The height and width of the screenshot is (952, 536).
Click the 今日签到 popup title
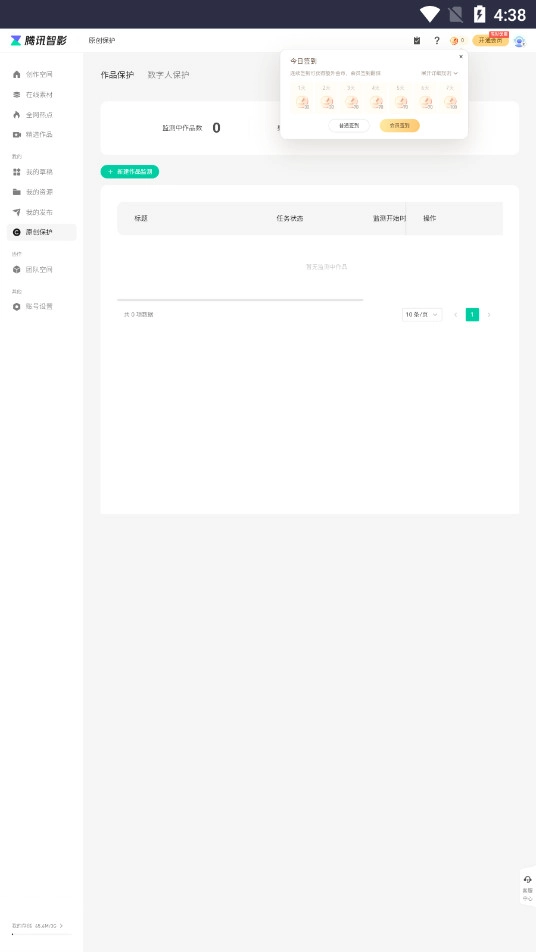303,61
